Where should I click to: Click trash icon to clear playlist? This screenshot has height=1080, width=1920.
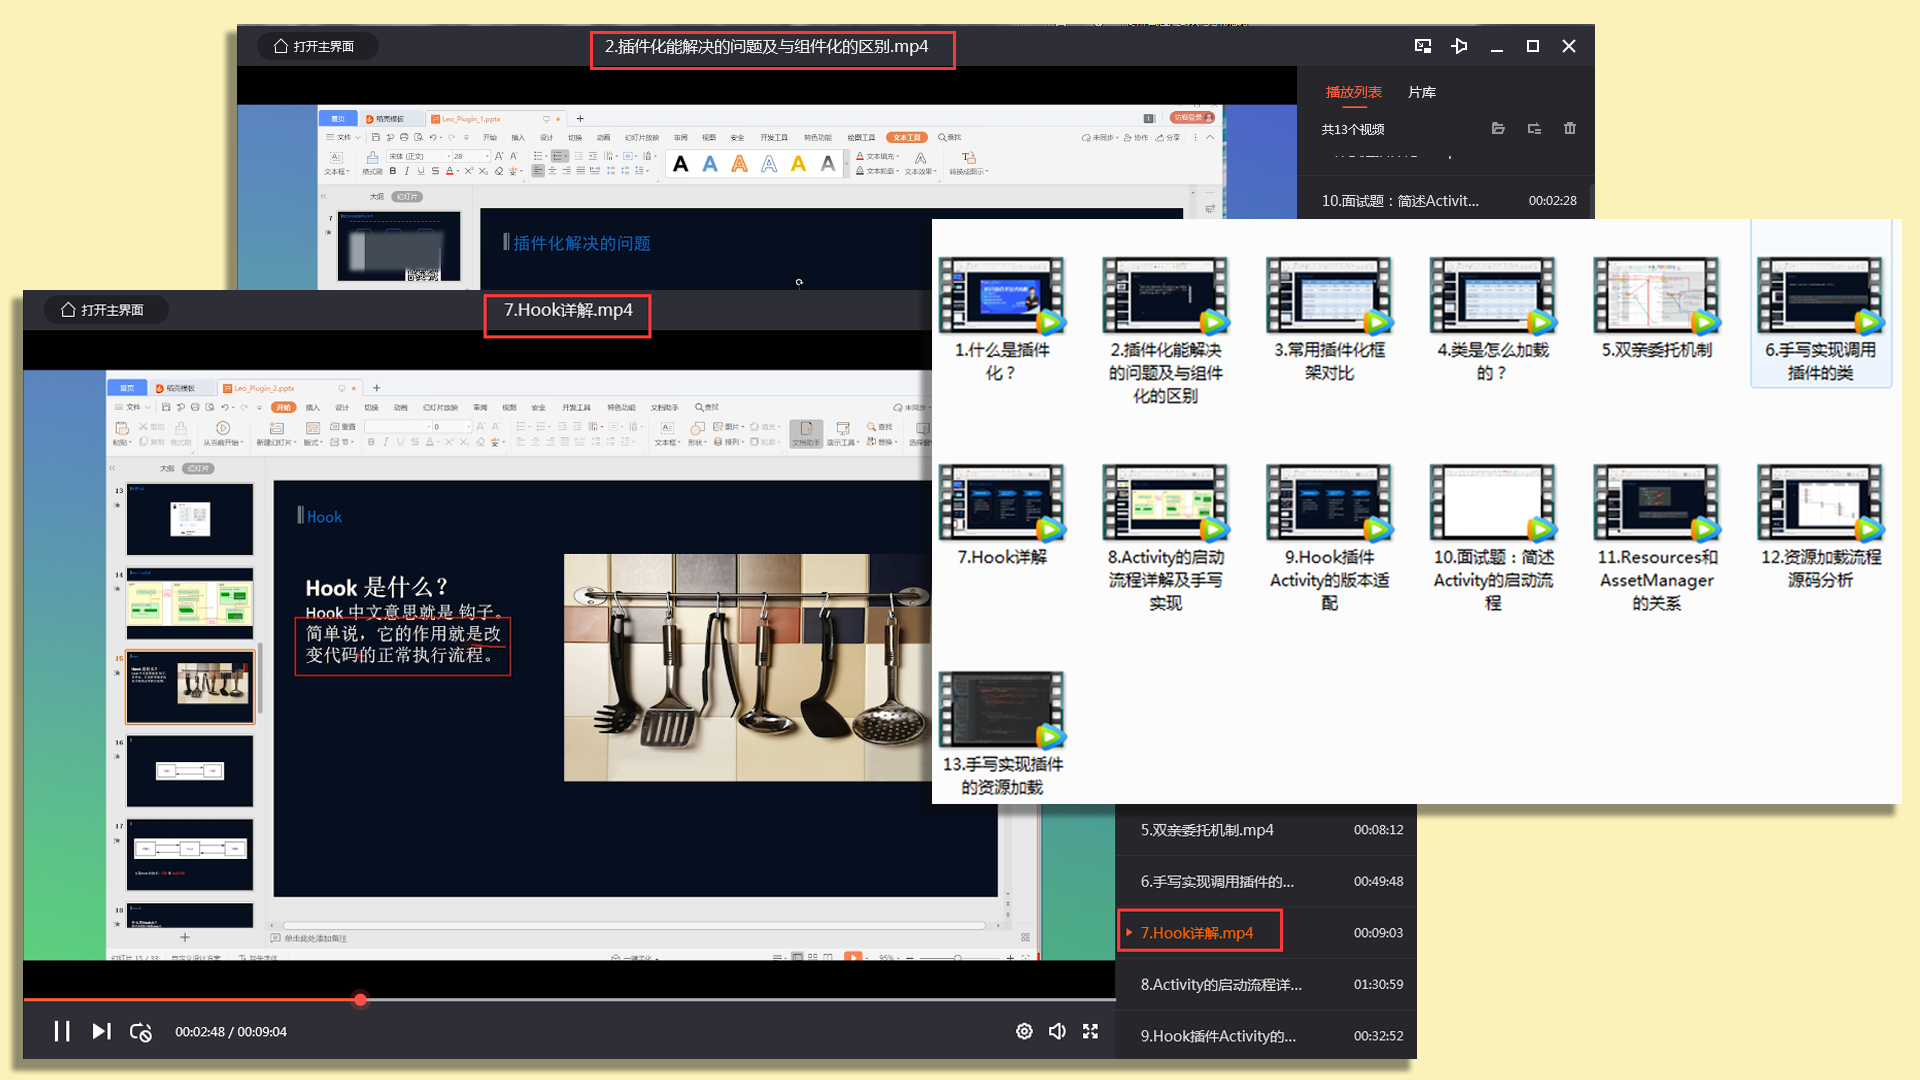click(1570, 128)
